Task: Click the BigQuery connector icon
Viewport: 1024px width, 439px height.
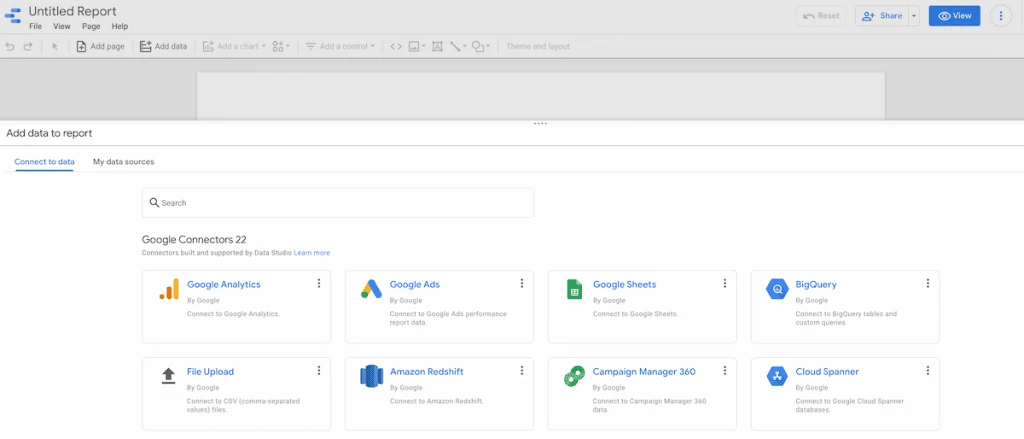Action: pos(777,288)
